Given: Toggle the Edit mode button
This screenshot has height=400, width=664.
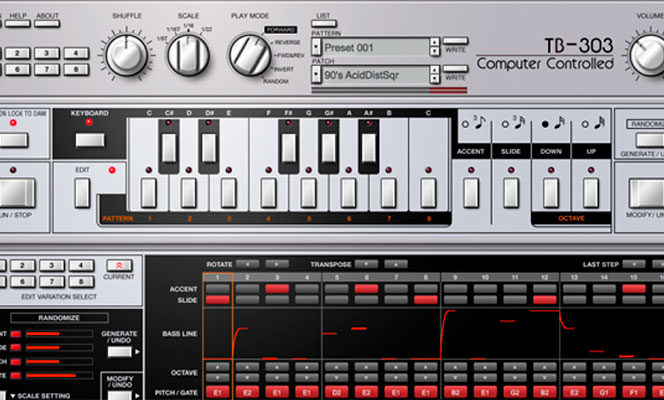Looking at the screenshot, I should [82, 193].
